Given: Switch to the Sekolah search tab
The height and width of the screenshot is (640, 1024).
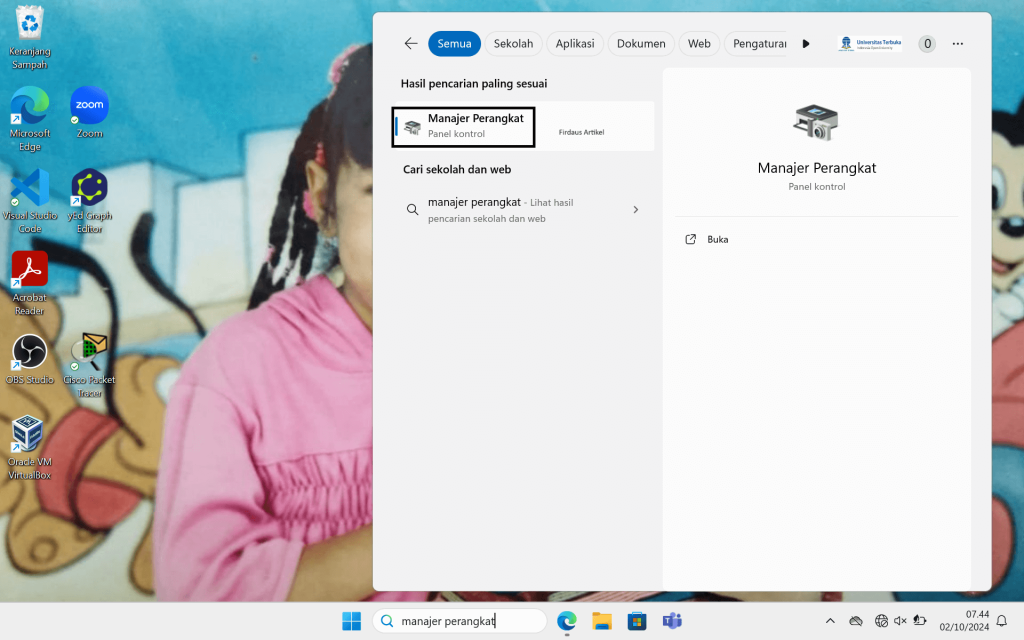Looking at the screenshot, I should pos(513,43).
